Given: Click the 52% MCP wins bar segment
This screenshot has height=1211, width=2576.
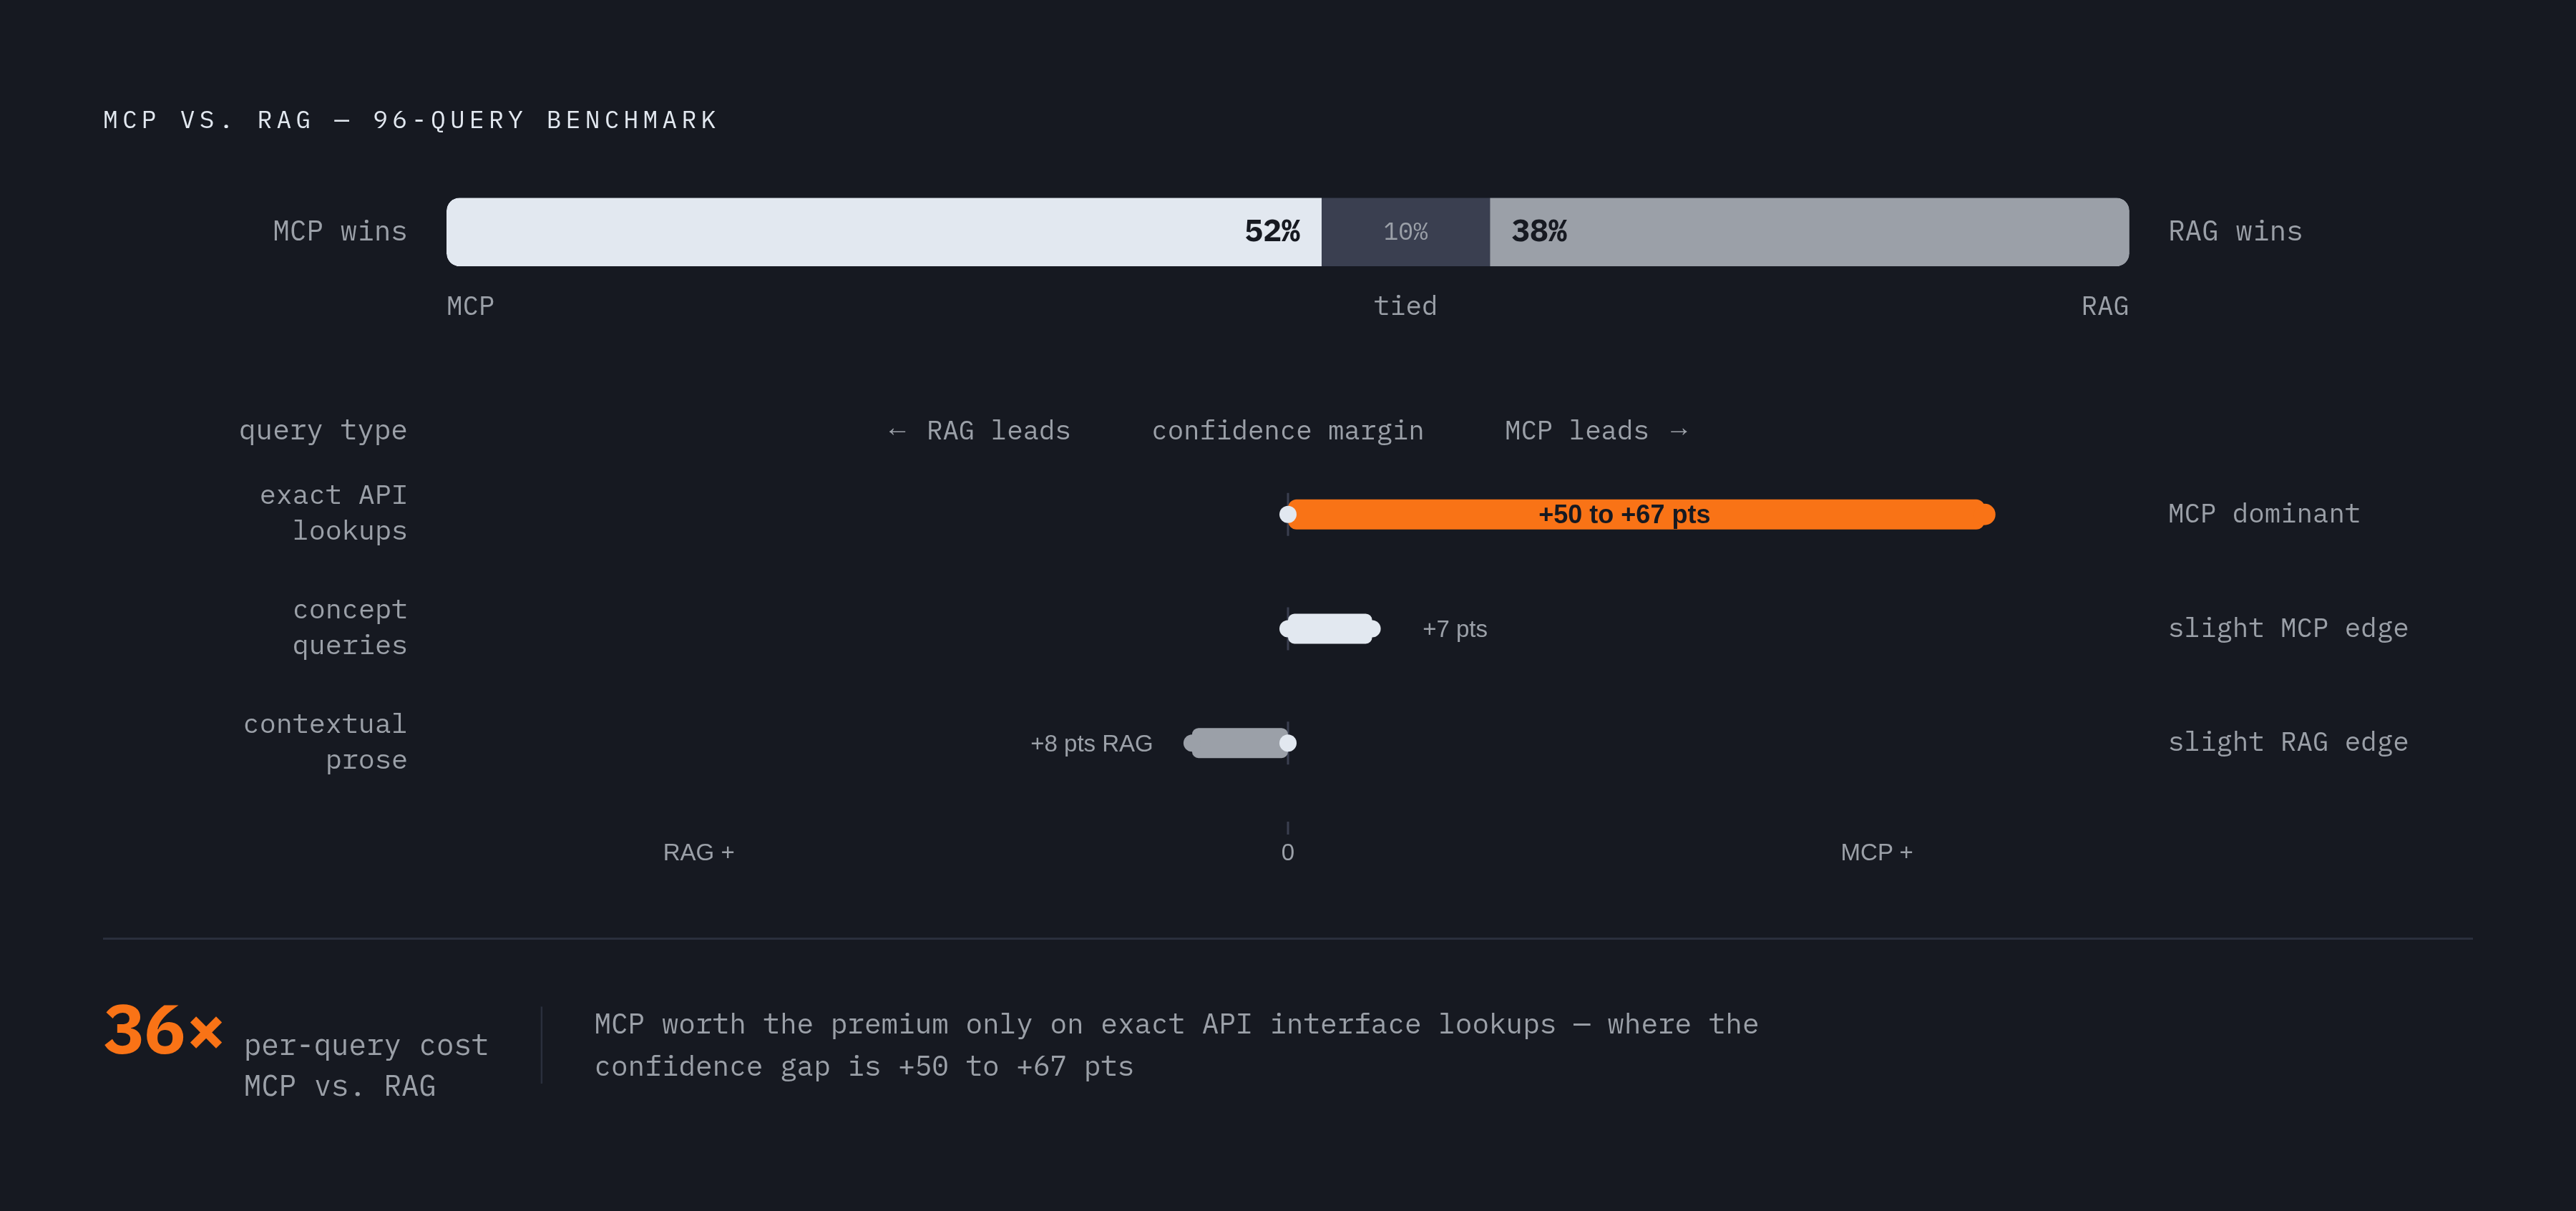Looking at the screenshot, I should 884,232.
